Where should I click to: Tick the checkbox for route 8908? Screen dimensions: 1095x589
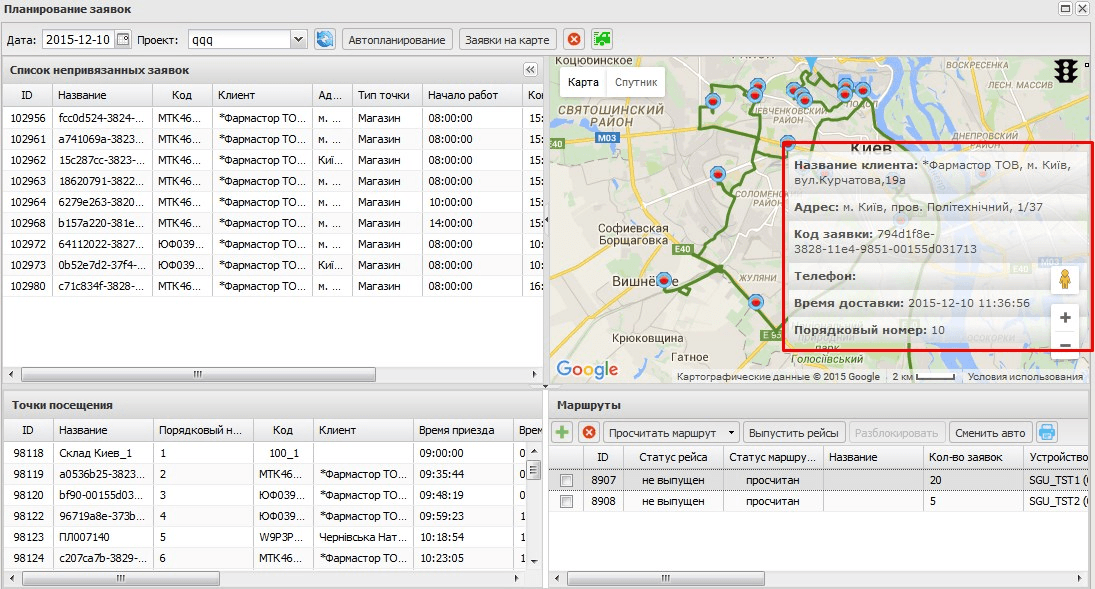pyautogui.click(x=566, y=502)
